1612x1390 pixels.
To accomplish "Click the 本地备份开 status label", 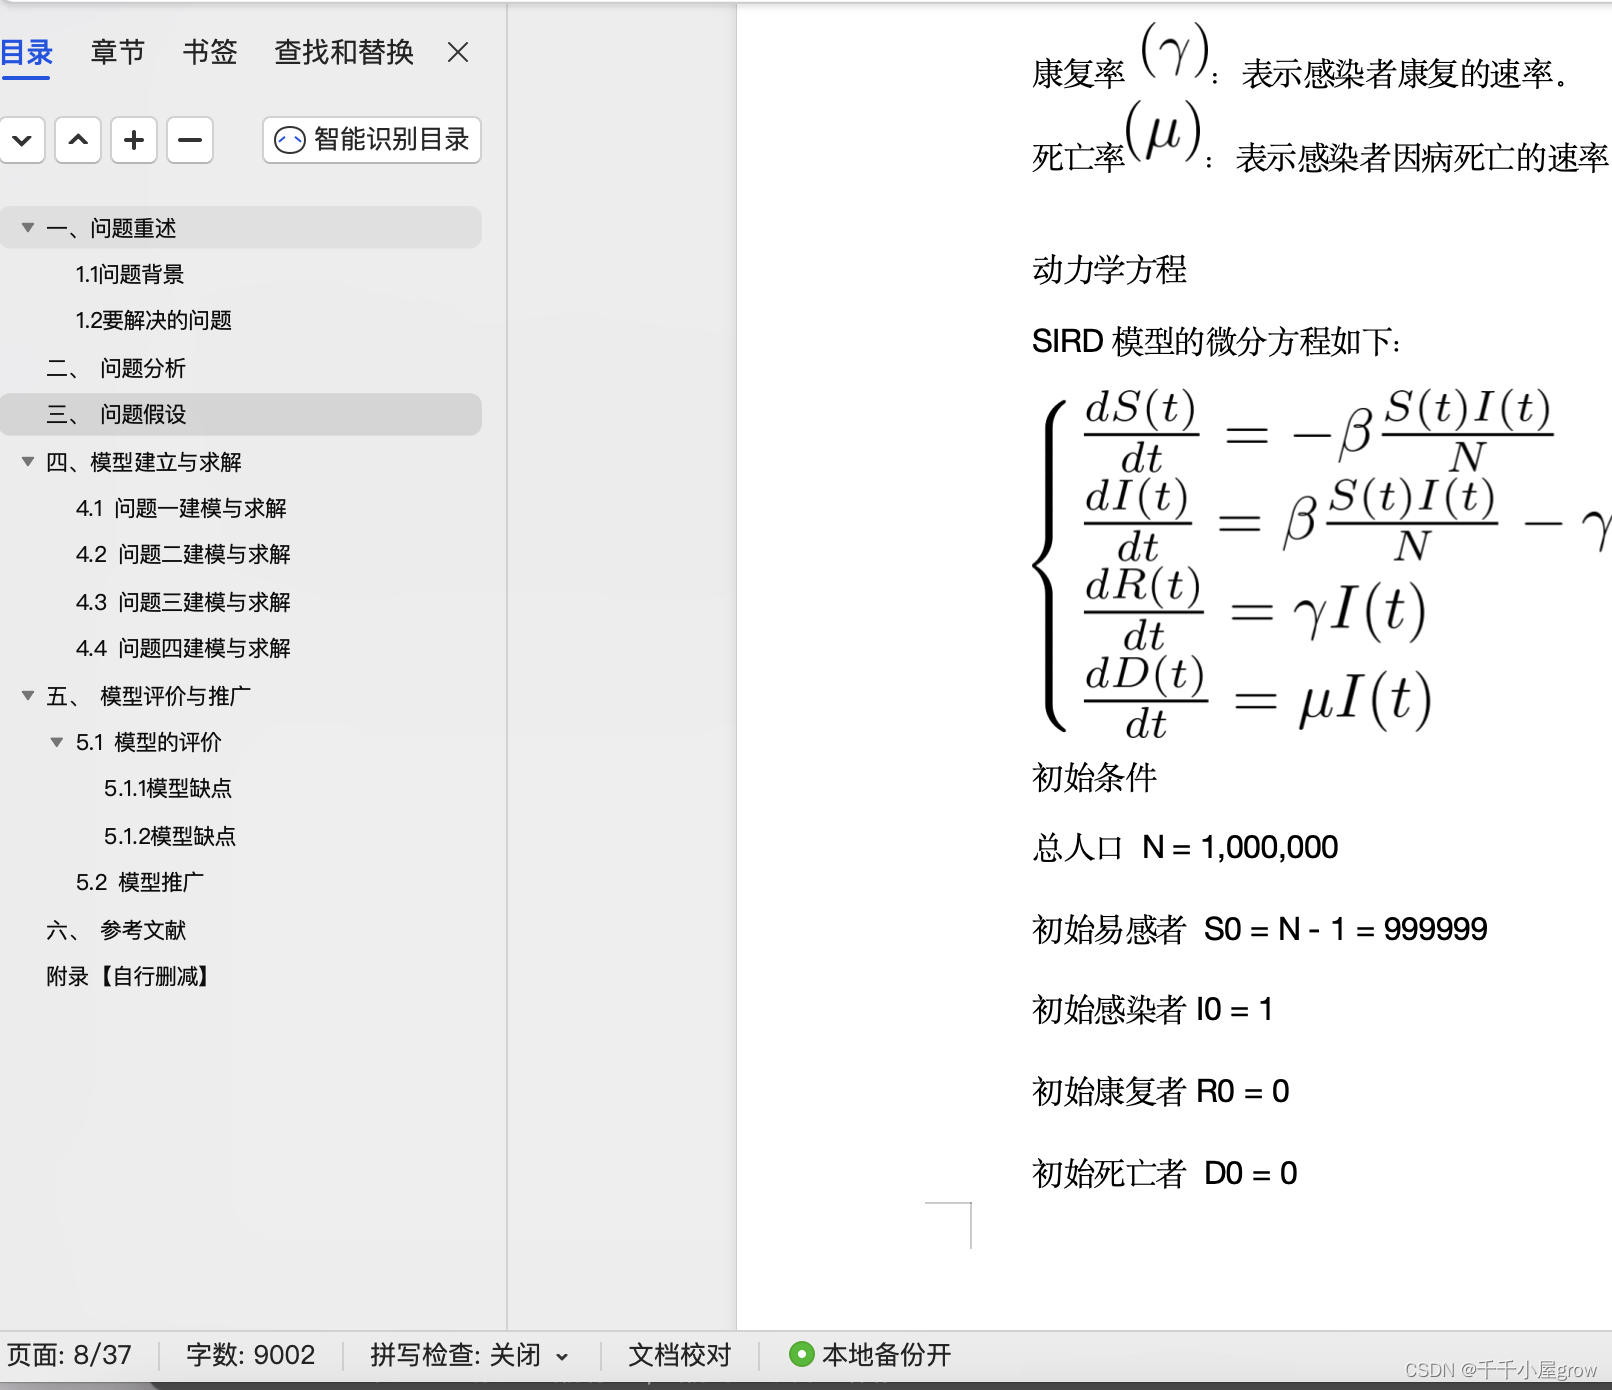I will [887, 1355].
